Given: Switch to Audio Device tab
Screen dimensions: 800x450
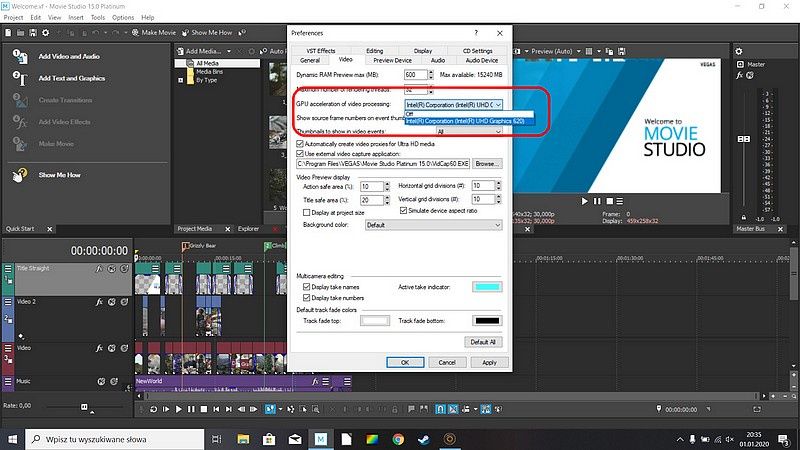Looking at the screenshot, I should point(482,60).
